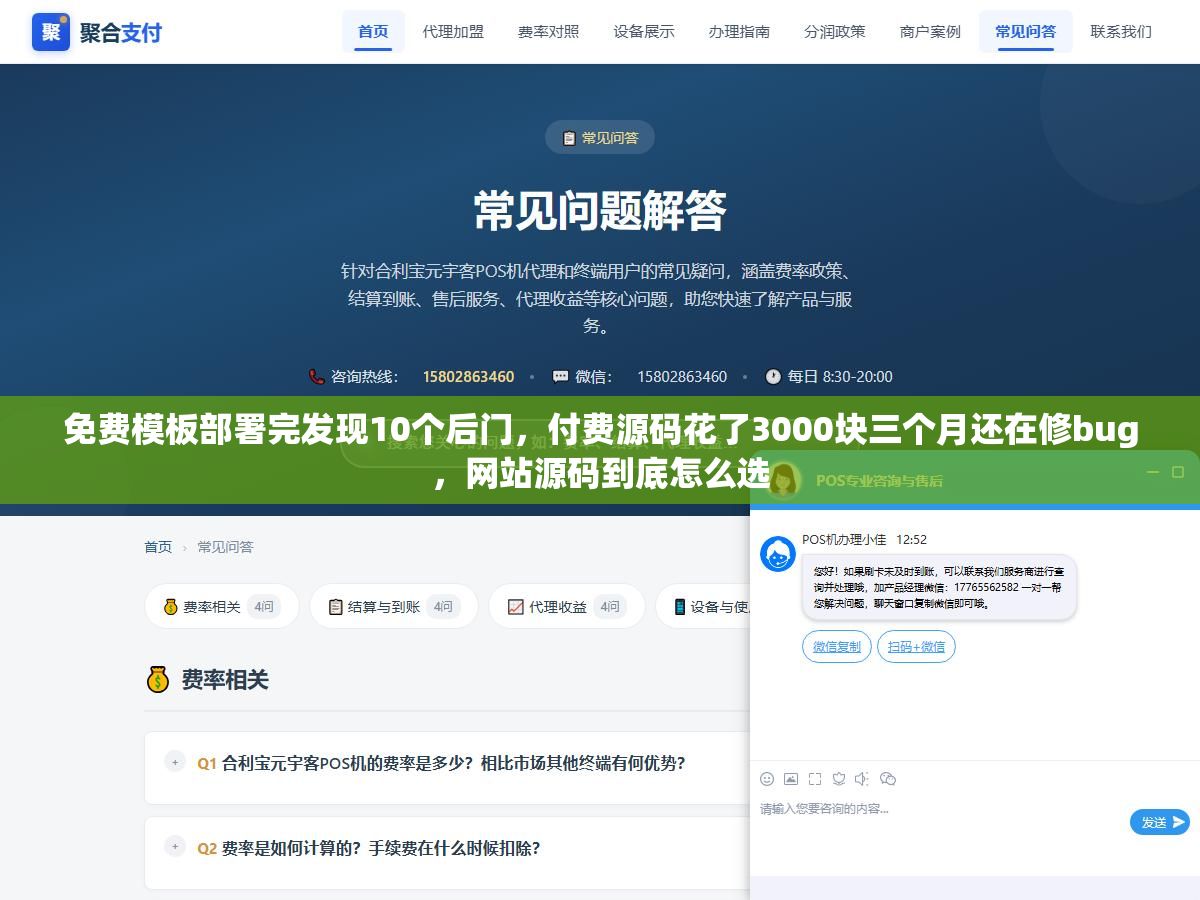The height and width of the screenshot is (900, 1200).
Task: Click the red phone hotline icon
Action: (316, 376)
